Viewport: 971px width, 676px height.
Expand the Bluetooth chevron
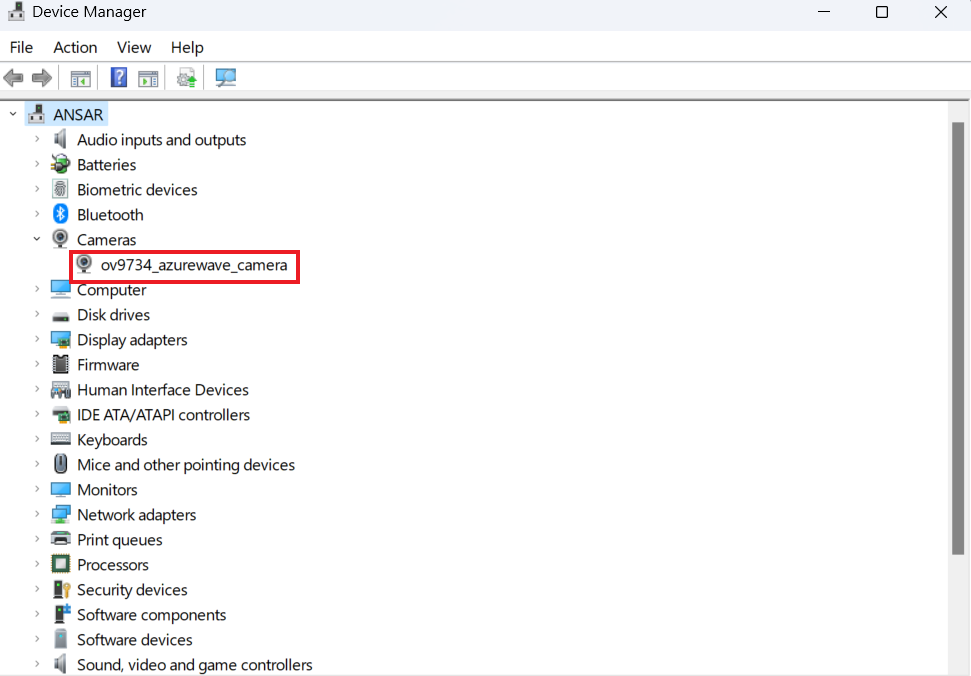point(37,214)
